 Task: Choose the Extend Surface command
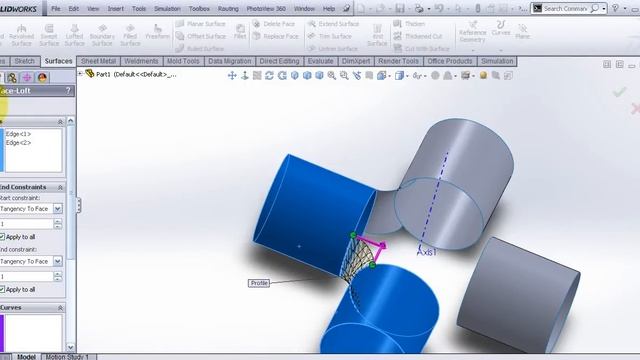[333, 24]
